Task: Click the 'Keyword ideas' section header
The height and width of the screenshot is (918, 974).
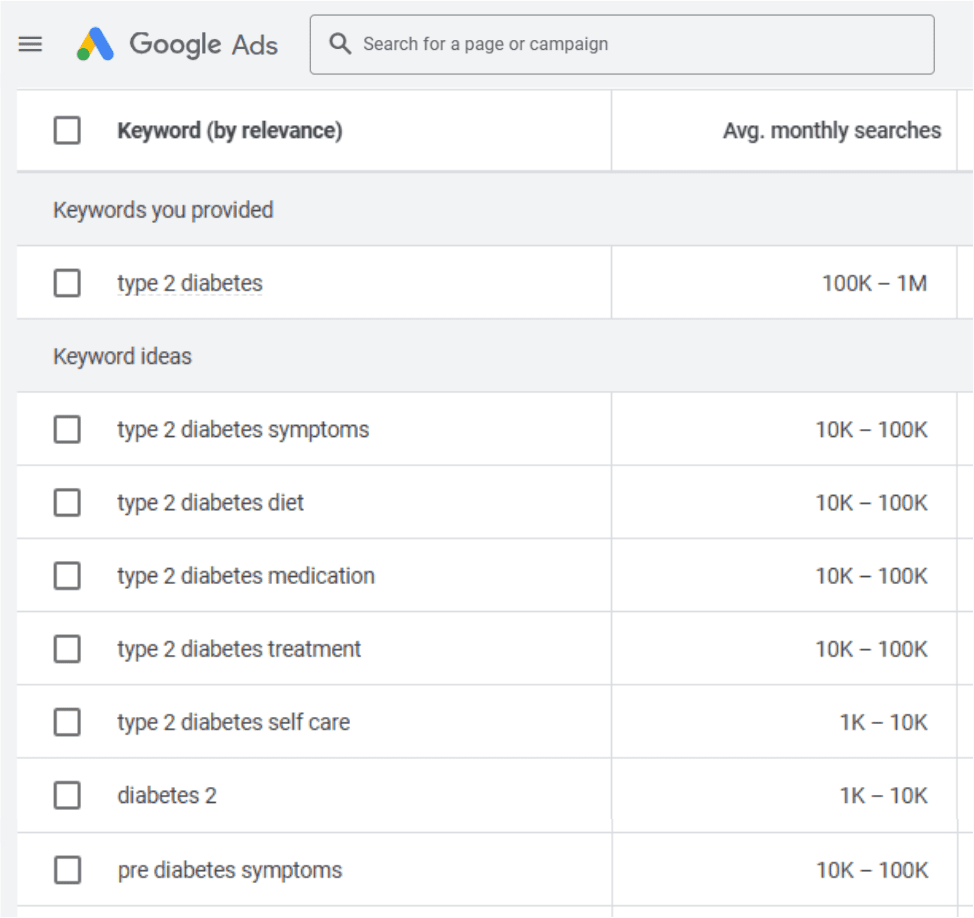Action: [122, 356]
